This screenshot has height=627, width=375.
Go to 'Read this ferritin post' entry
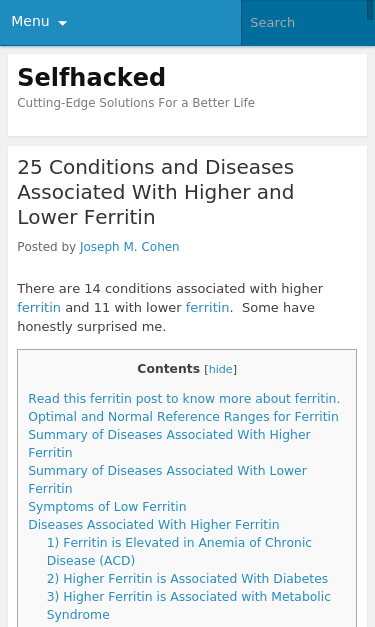click(184, 399)
